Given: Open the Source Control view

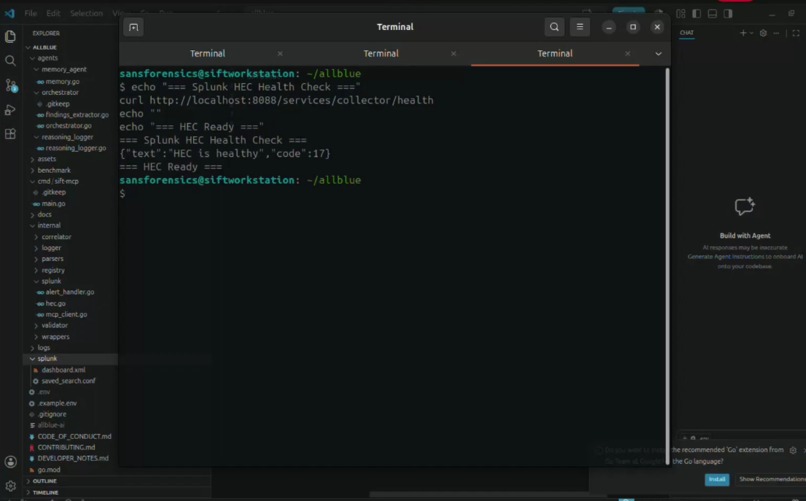Looking at the screenshot, I should [x=10, y=85].
